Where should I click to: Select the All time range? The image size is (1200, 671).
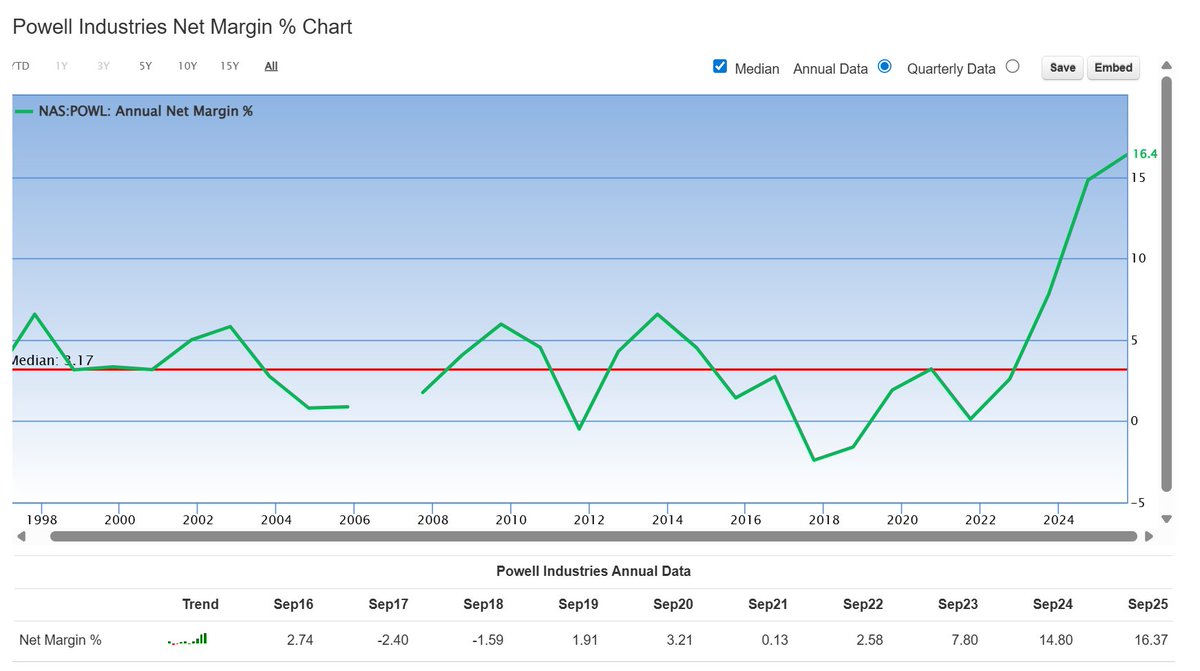tap(271, 66)
